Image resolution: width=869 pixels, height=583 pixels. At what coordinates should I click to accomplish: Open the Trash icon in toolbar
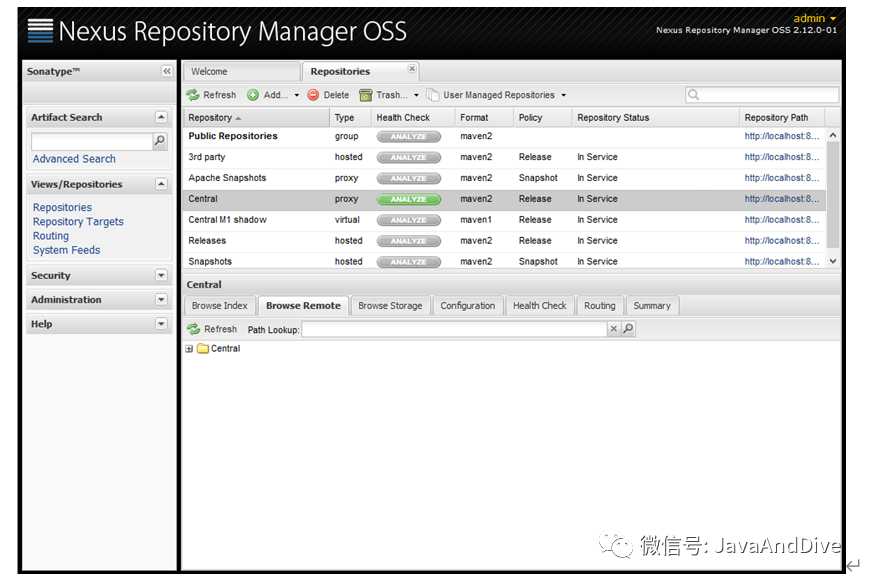point(365,95)
